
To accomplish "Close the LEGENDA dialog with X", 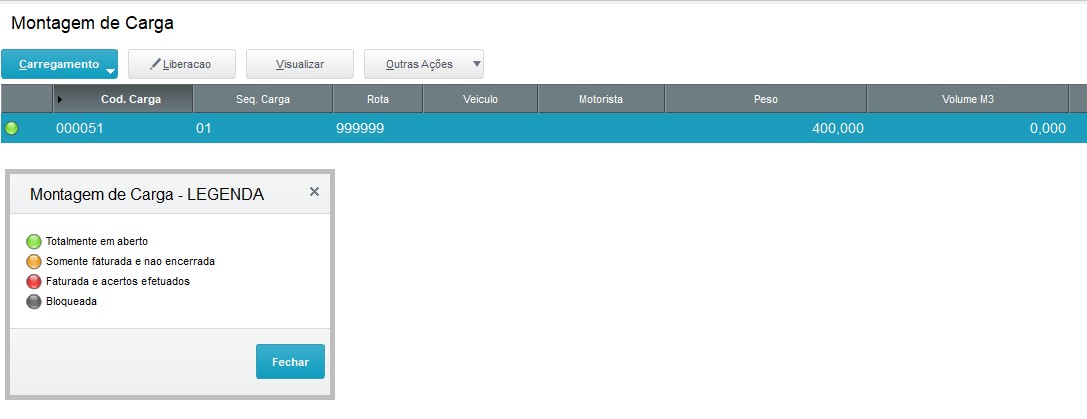I will [x=314, y=191].
